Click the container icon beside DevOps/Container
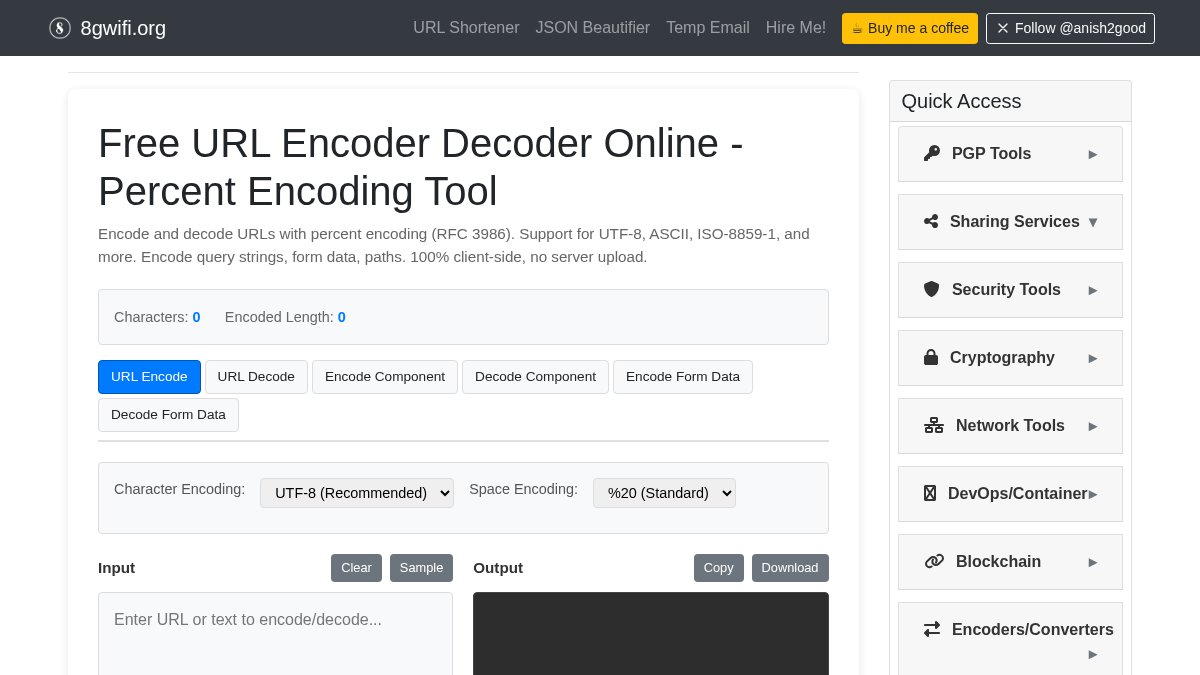 coord(930,493)
